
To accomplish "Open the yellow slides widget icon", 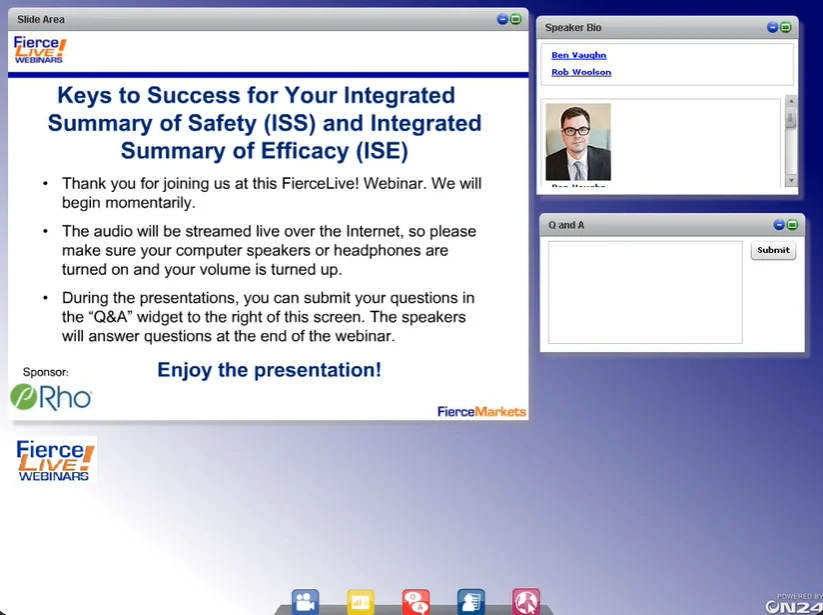I will tap(360, 602).
